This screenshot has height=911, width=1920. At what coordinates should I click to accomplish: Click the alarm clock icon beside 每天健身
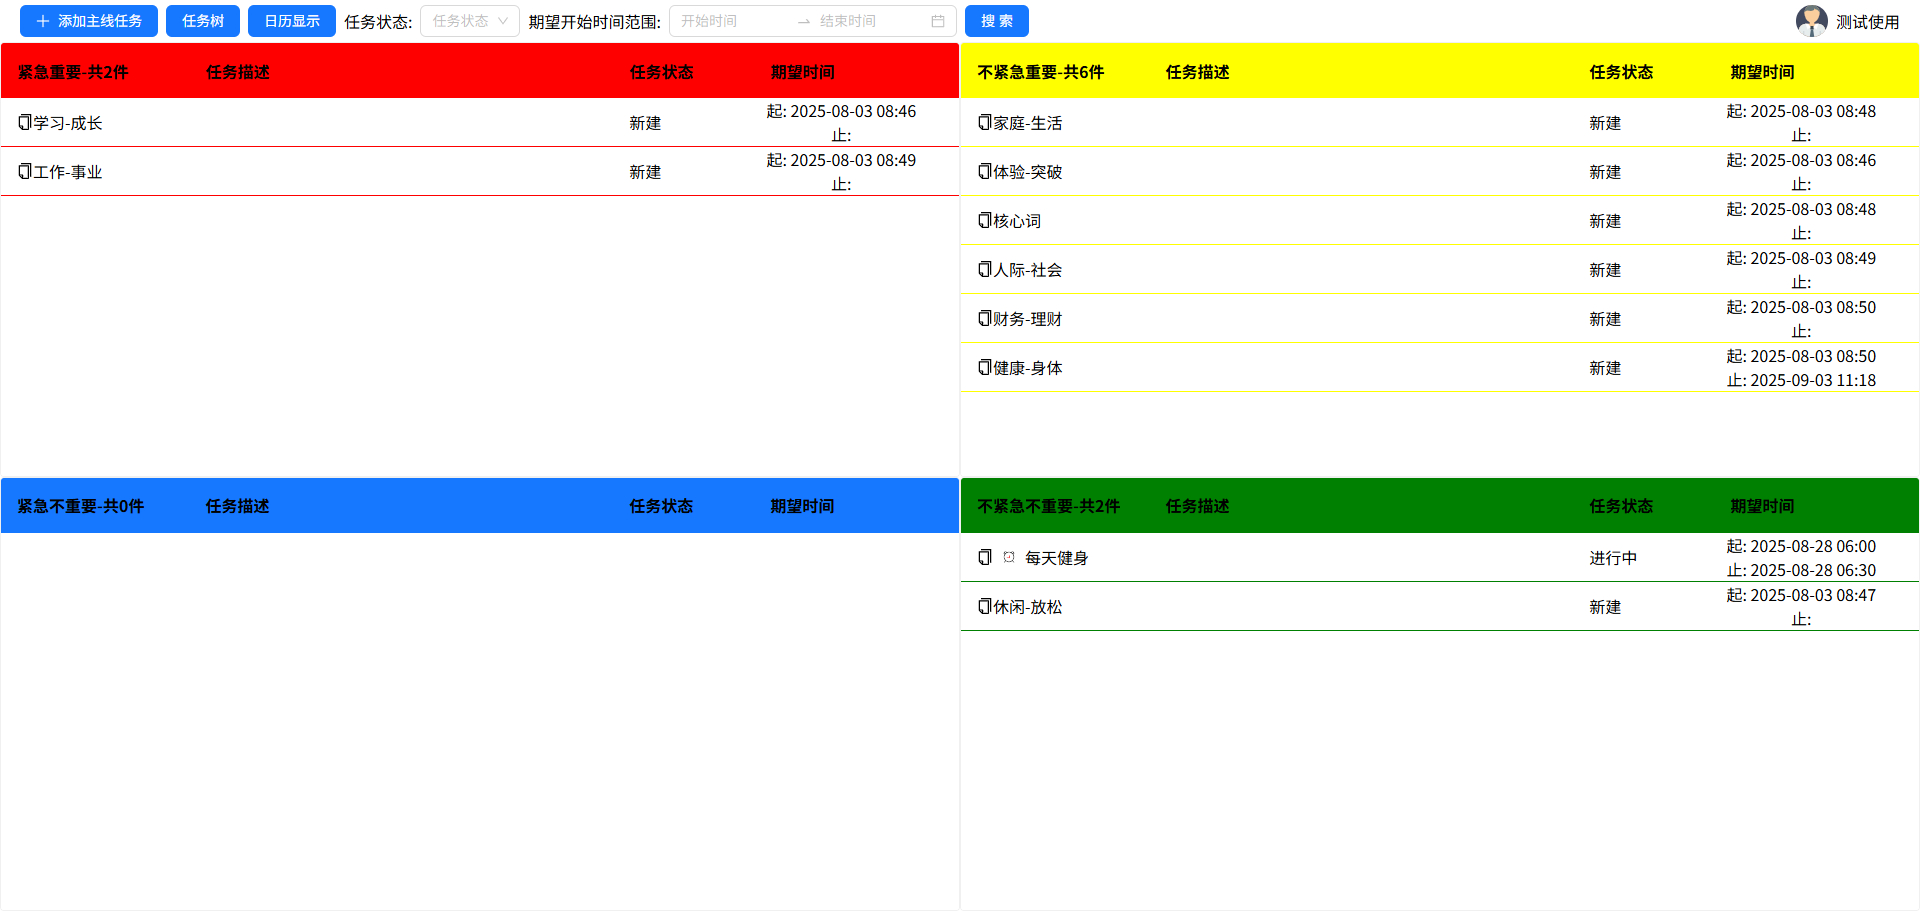1009,557
